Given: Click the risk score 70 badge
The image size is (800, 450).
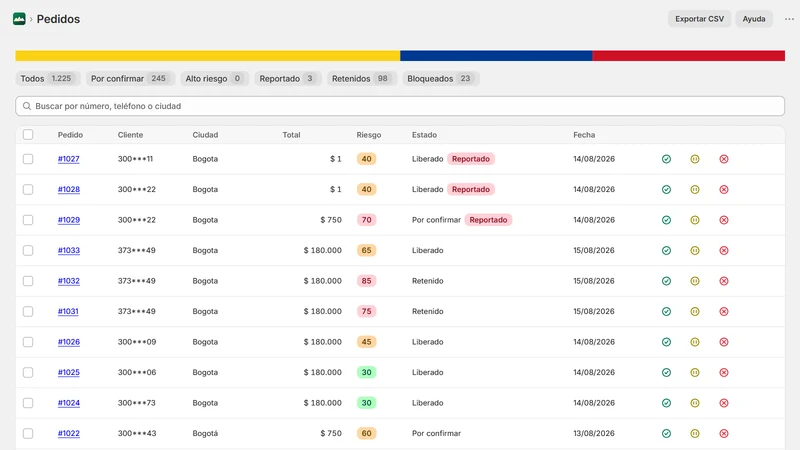Looking at the screenshot, I should click(366, 220).
